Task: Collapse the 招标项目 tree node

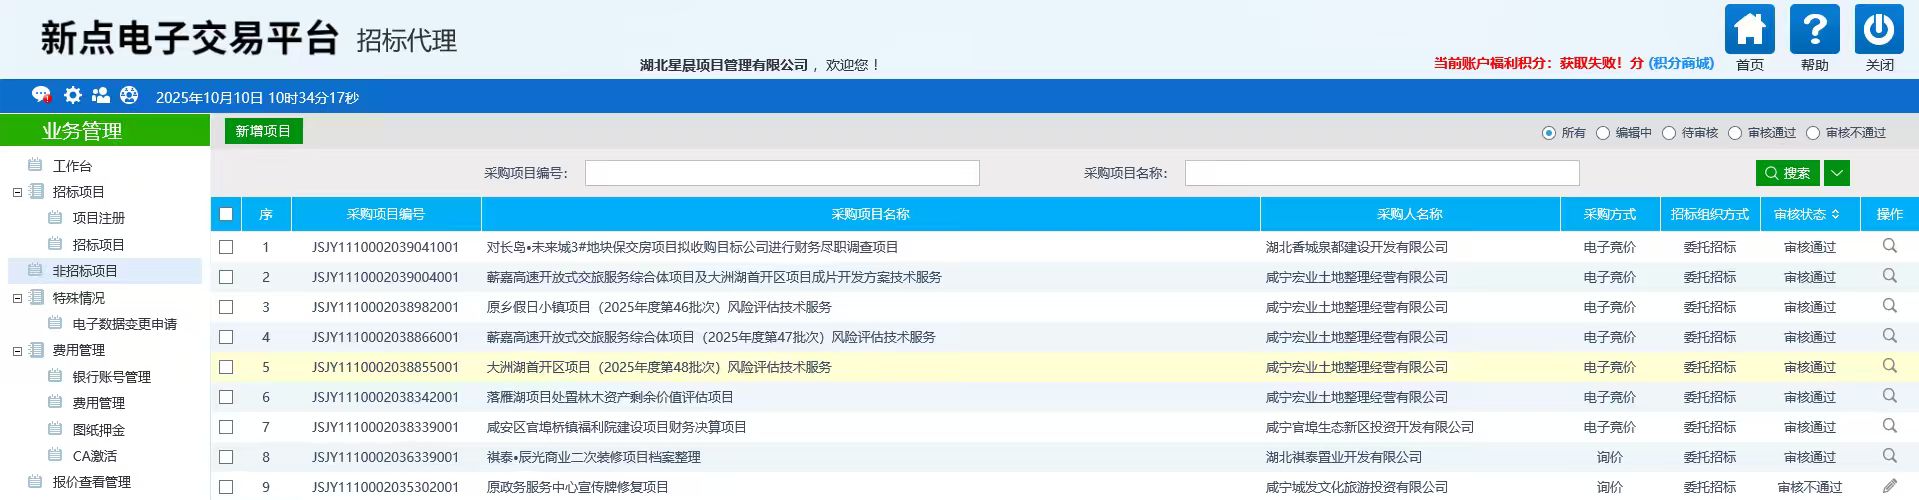Action: click(17, 192)
